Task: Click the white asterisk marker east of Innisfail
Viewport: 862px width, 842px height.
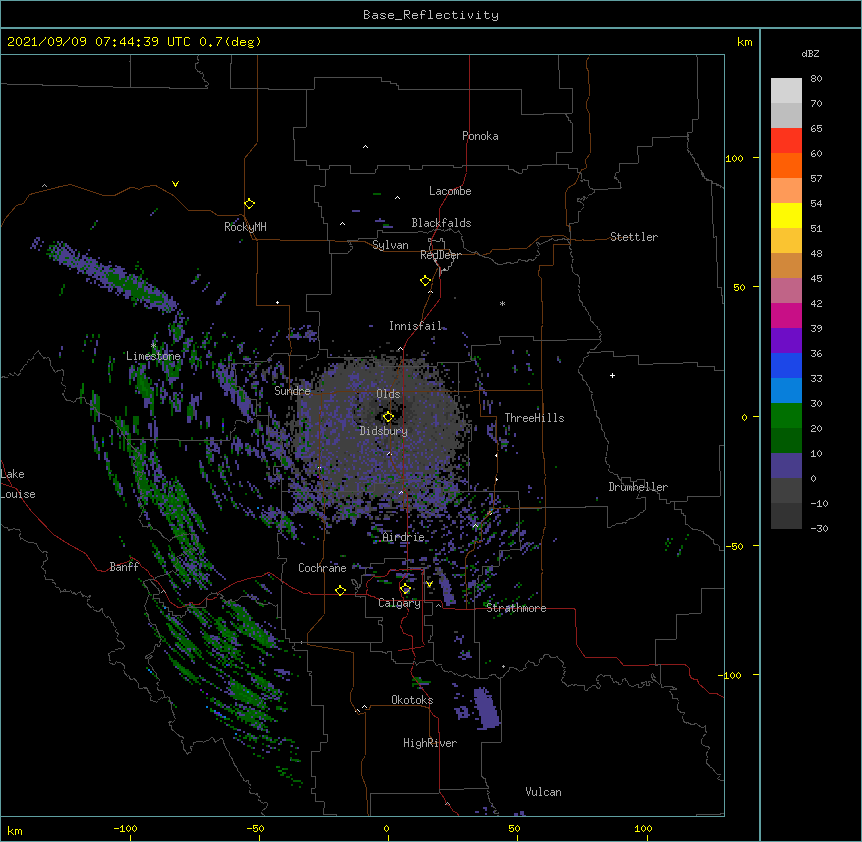Action: tap(502, 303)
